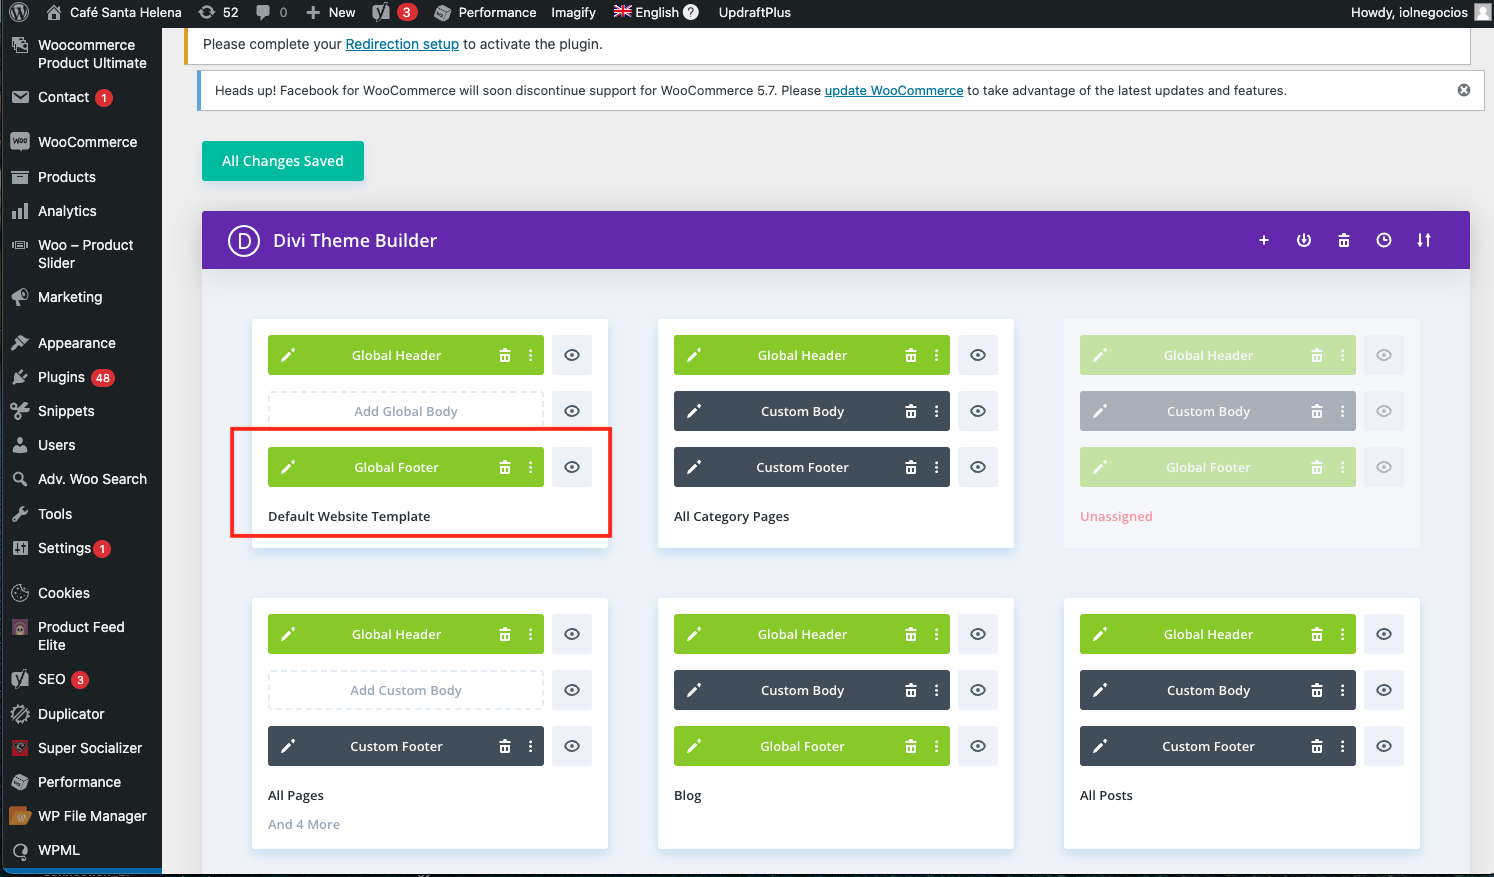Delete Custom Footer in All Pages template
Viewport: 1494px width, 877px height.
point(505,746)
